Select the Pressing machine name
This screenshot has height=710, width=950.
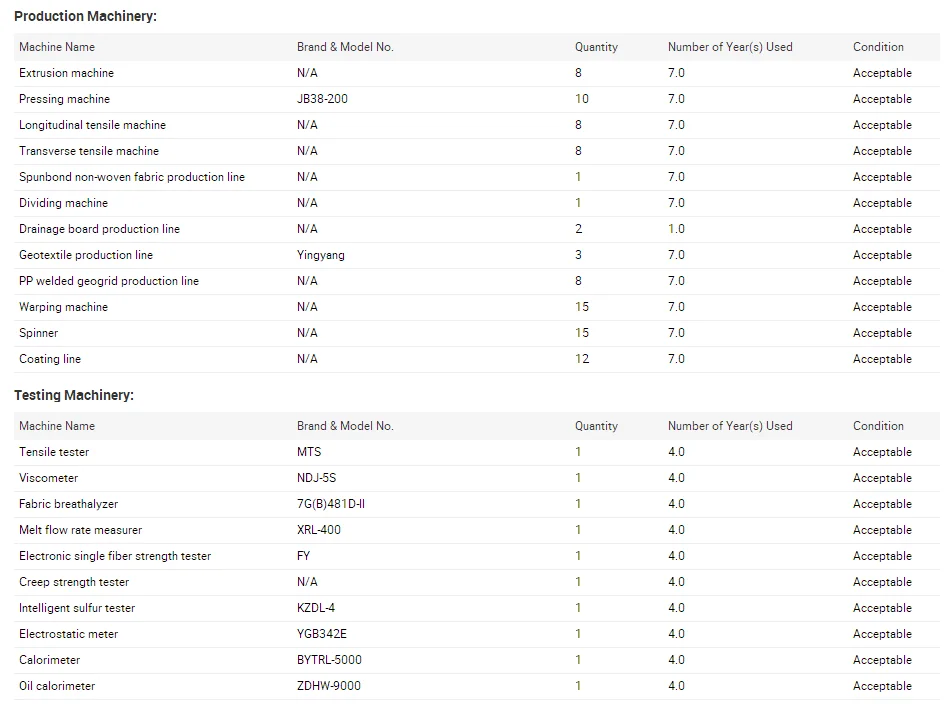[64, 99]
